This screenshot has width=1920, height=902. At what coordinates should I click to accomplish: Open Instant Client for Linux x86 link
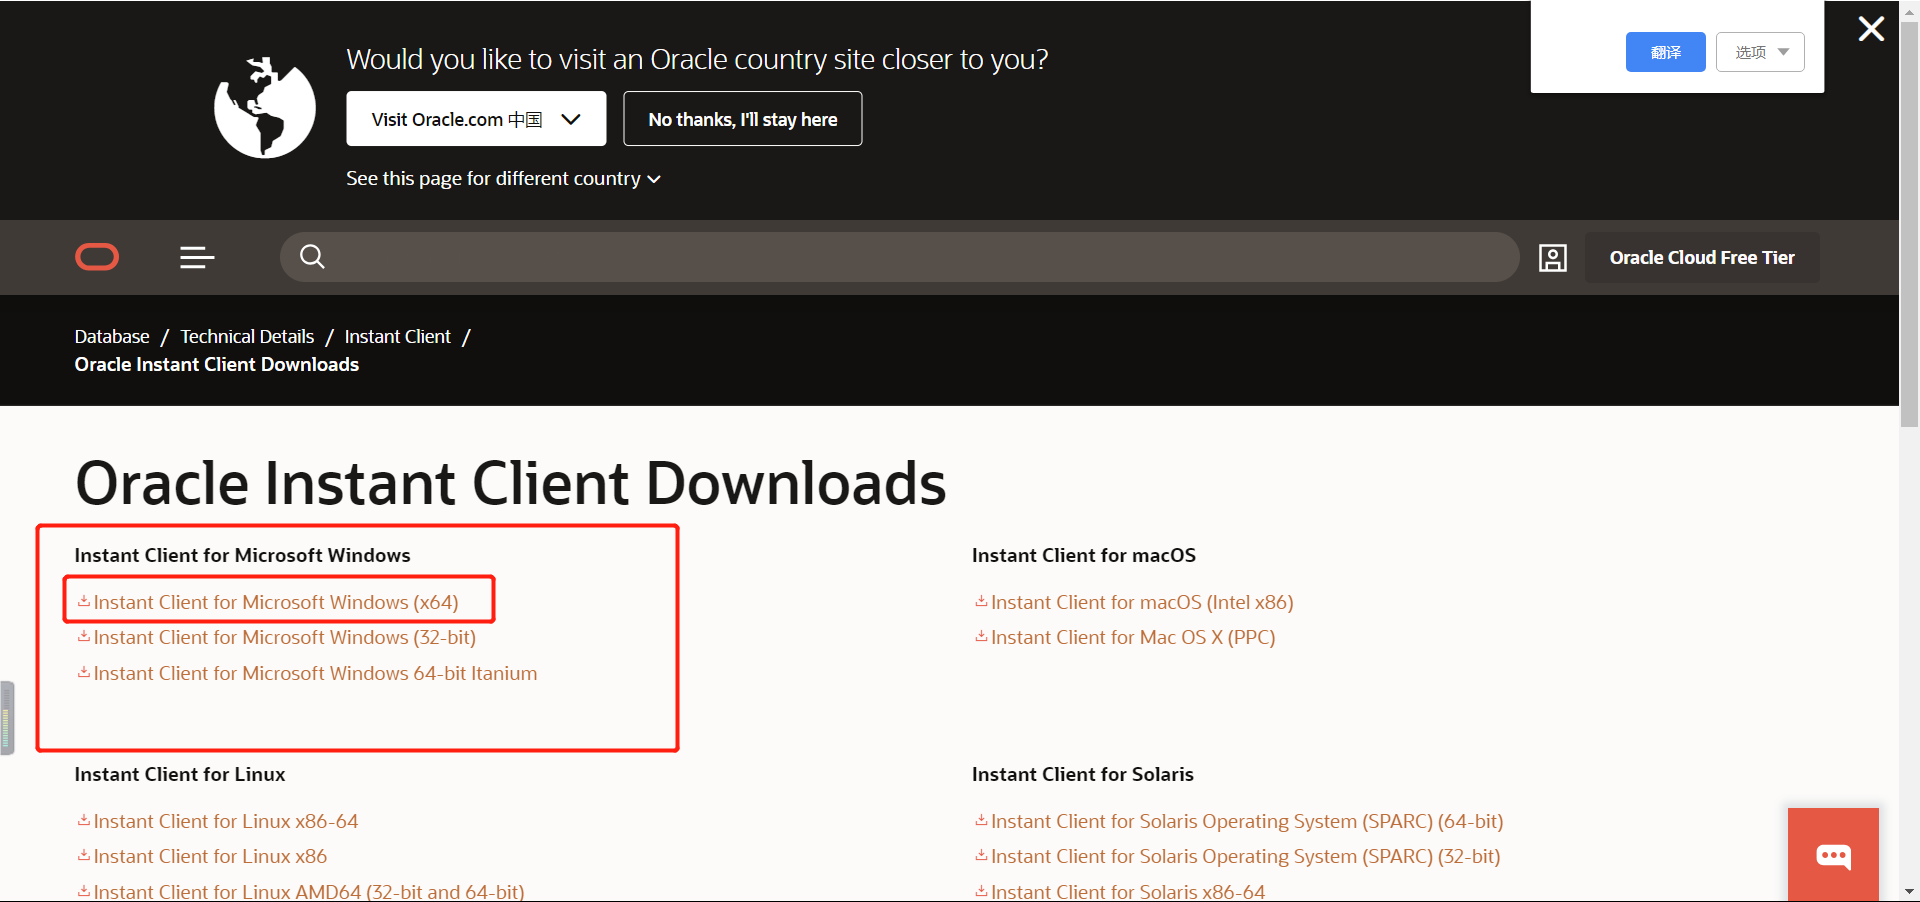(x=210, y=856)
